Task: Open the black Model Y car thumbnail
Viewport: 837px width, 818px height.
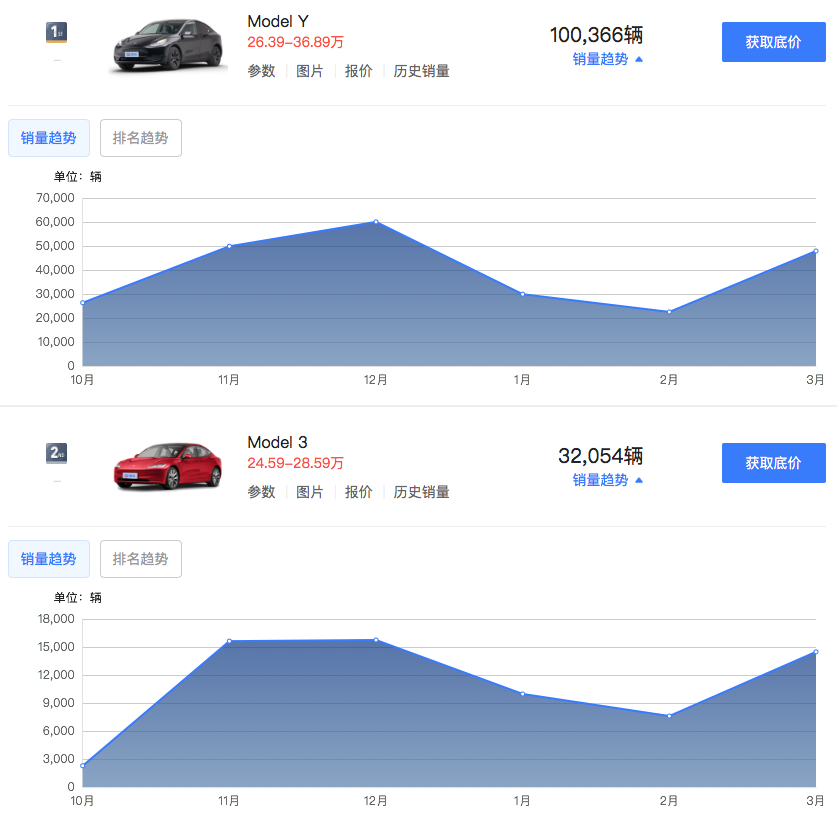Action: 168,45
